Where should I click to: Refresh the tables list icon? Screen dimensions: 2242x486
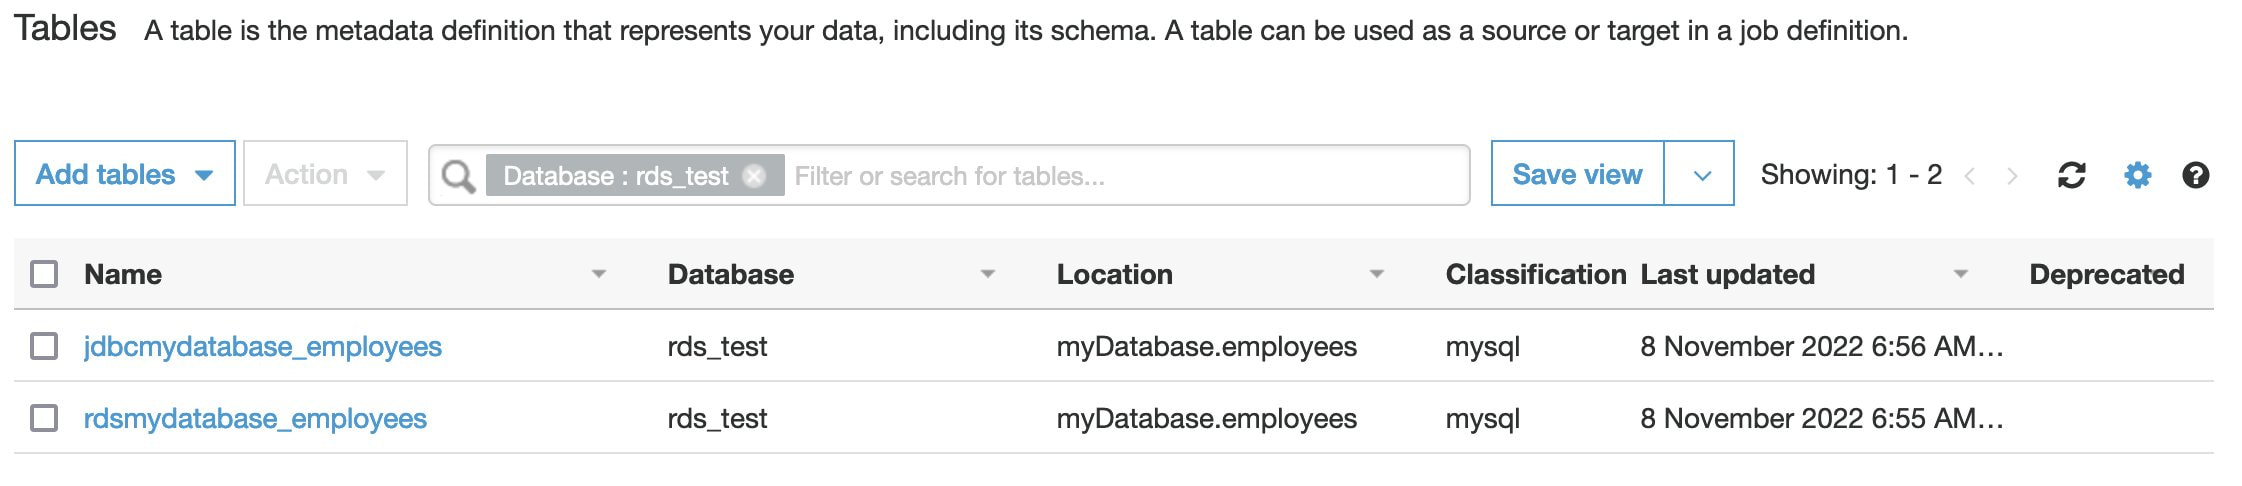click(x=2071, y=175)
